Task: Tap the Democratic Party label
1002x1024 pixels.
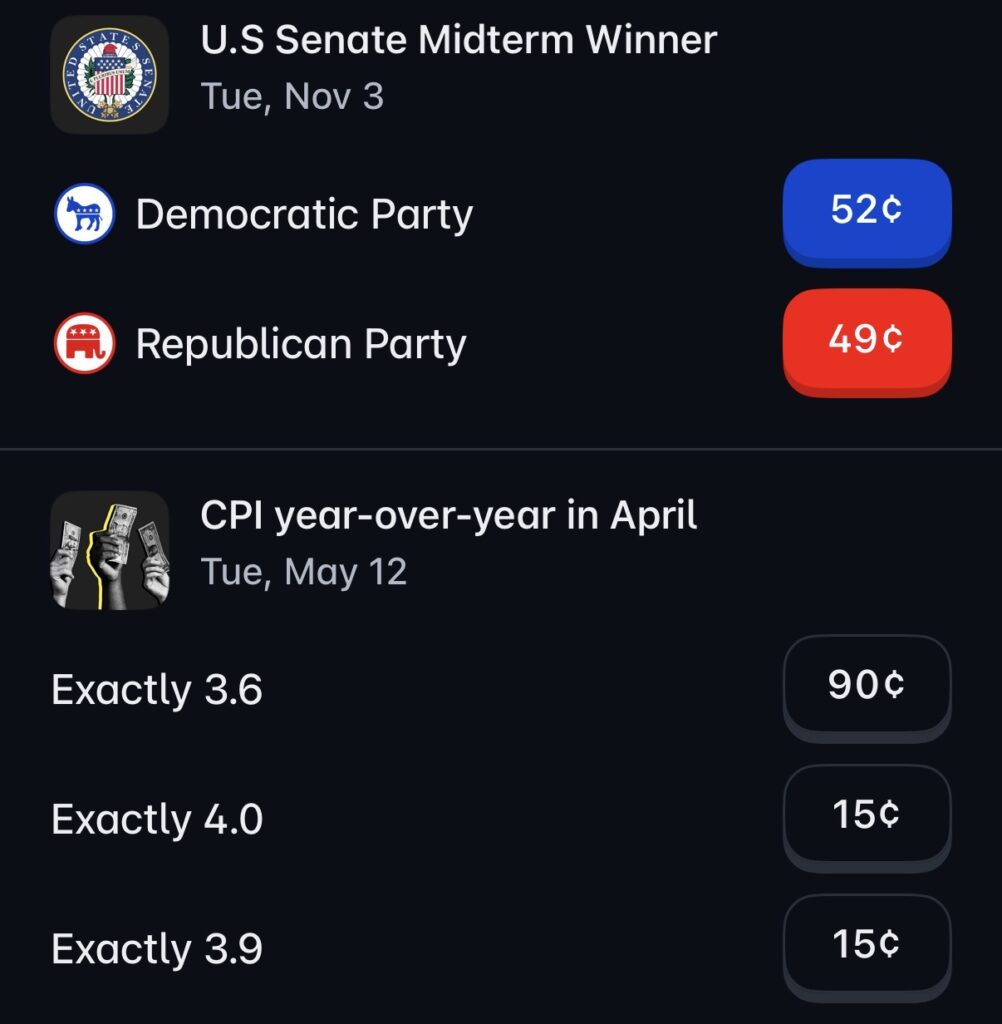Action: (304, 215)
